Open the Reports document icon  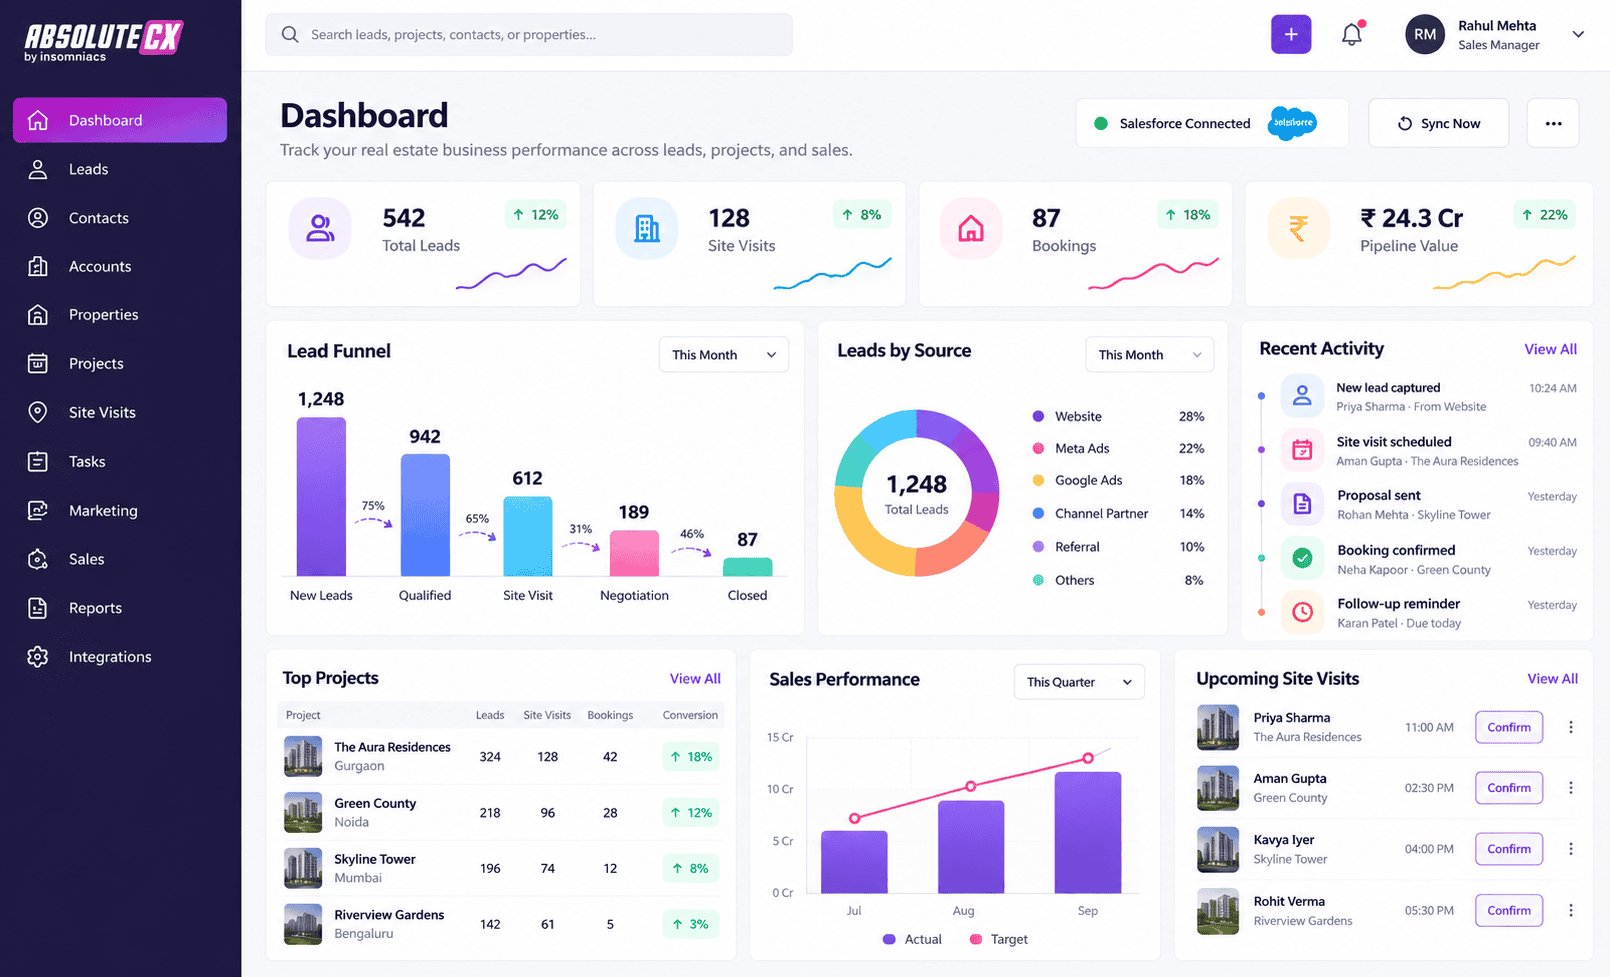(38, 608)
